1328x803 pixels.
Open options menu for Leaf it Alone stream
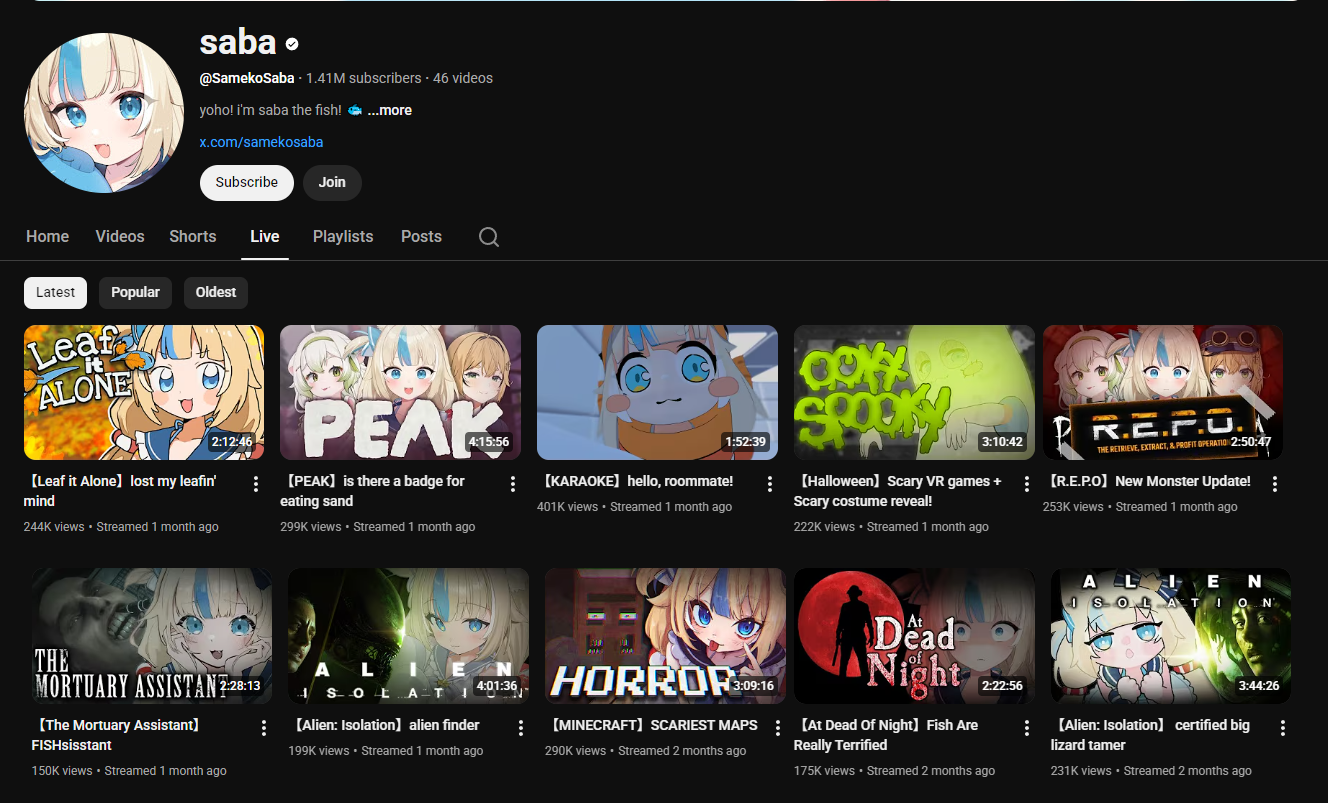pos(256,484)
